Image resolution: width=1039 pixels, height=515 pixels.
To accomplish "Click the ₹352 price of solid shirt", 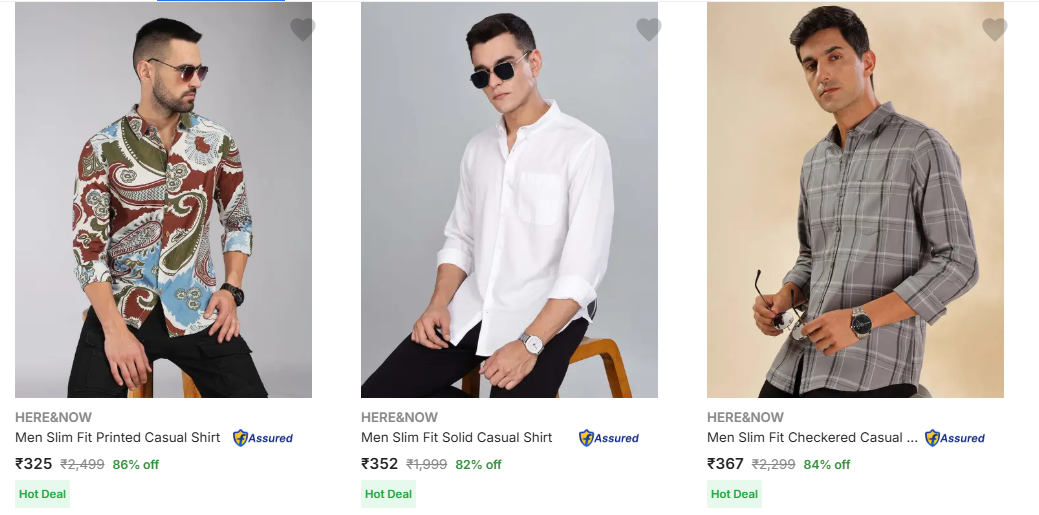I will (380, 464).
